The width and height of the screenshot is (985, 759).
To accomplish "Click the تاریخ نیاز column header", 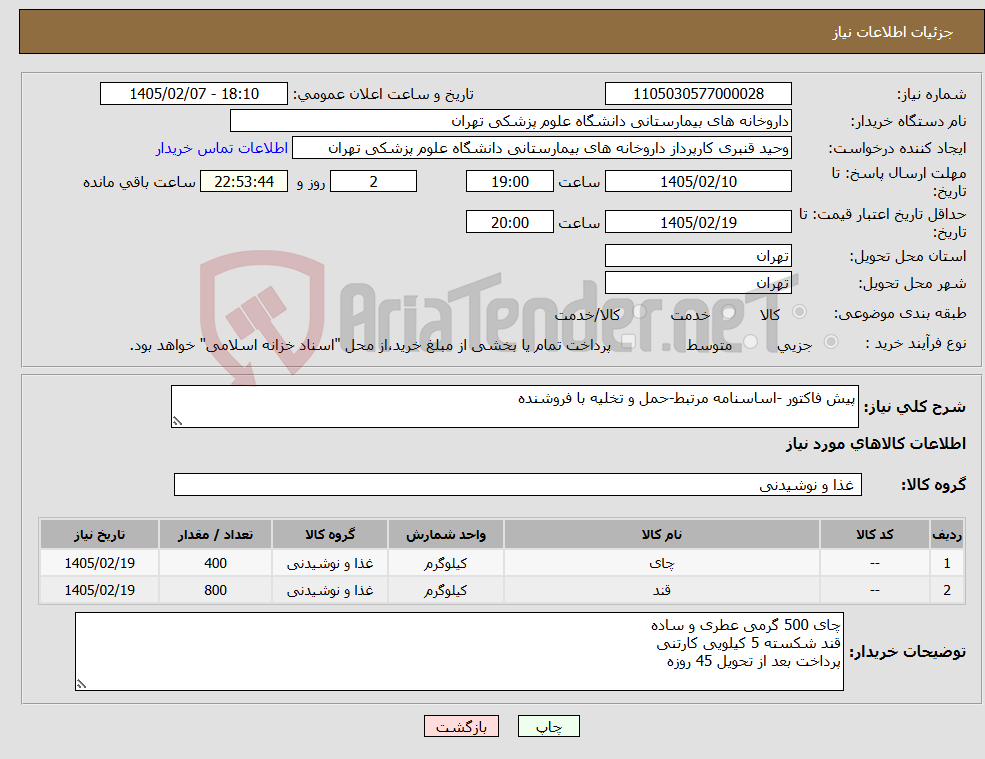I will pos(99,534).
